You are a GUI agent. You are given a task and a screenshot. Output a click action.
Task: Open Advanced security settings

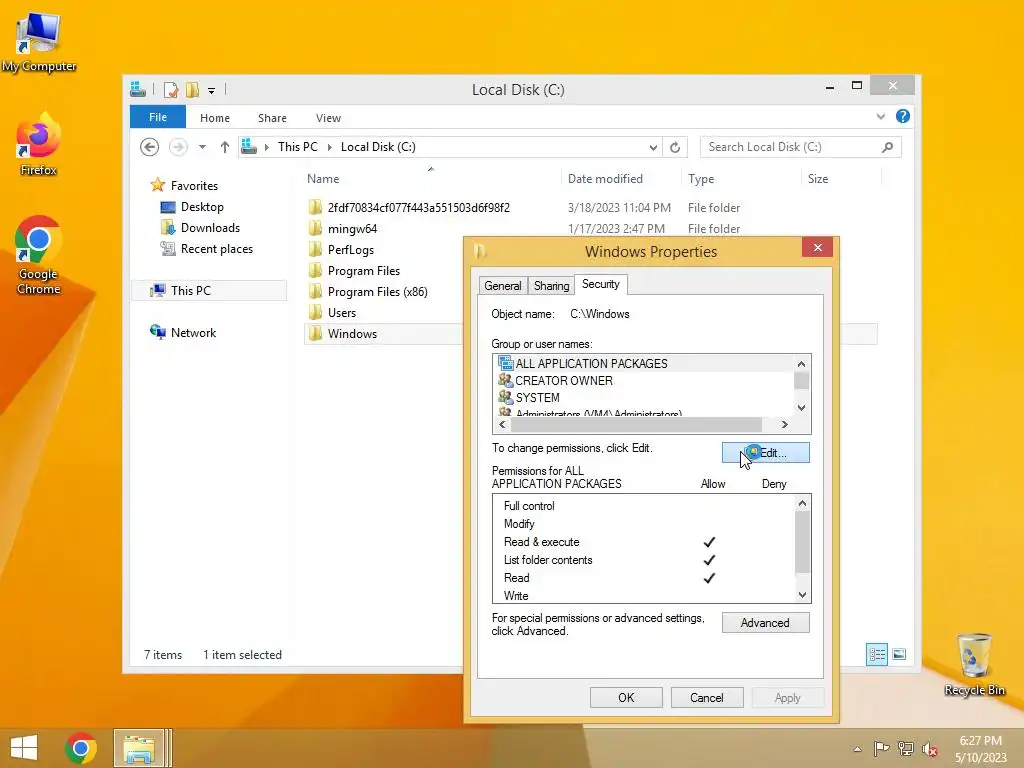click(765, 622)
